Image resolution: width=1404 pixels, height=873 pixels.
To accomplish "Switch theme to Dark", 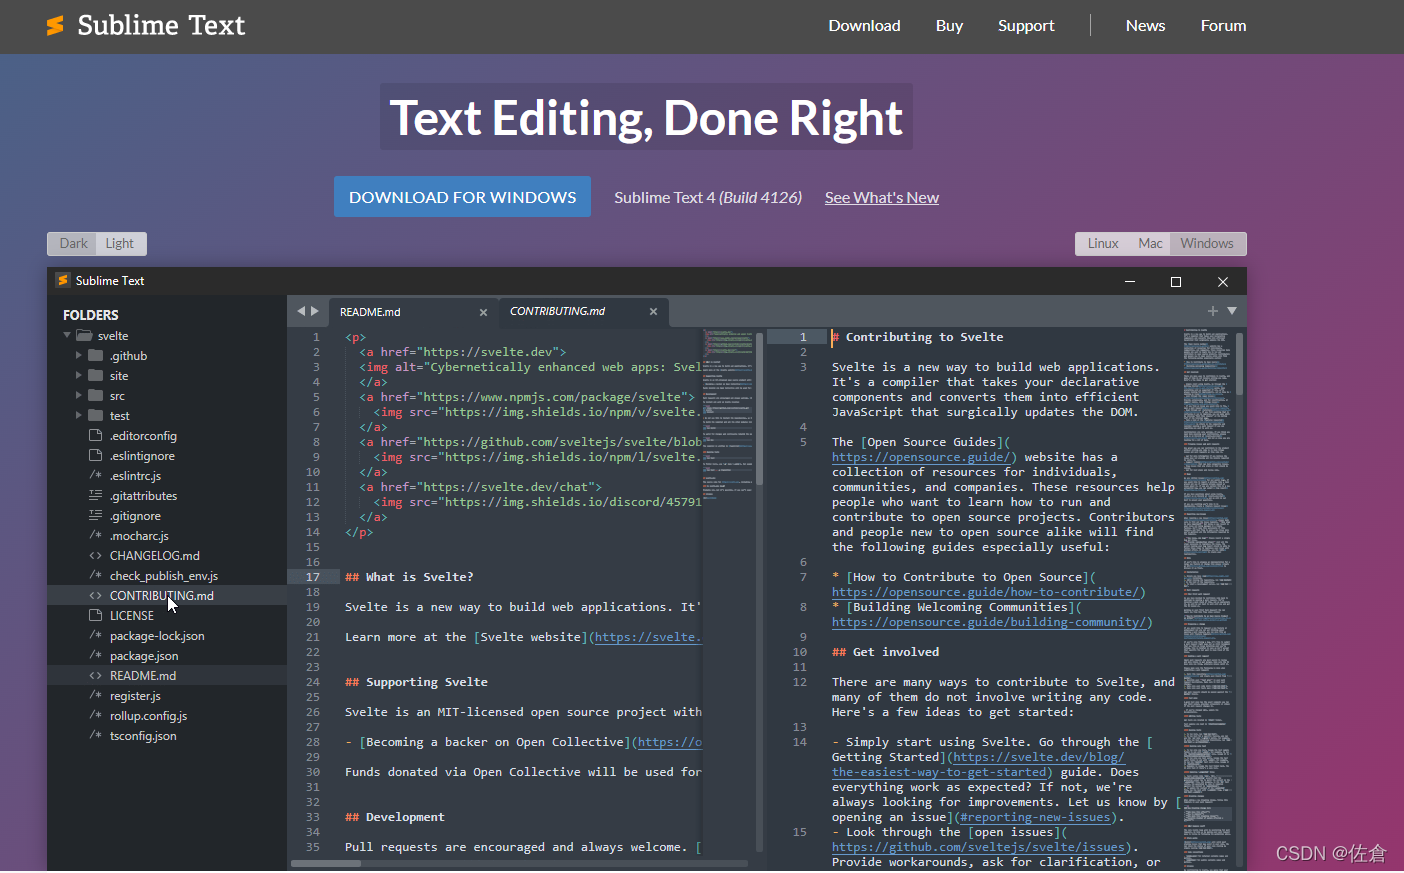I will pyautogui.click(x=73, y=243).
